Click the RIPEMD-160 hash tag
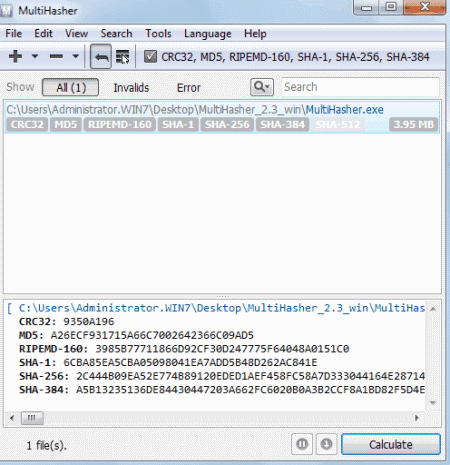 click(120, 125)
